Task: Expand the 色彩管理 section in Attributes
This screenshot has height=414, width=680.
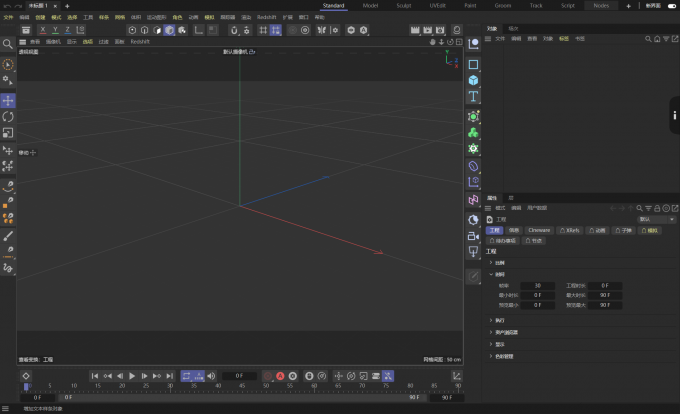Action: (x=491, y=356)
